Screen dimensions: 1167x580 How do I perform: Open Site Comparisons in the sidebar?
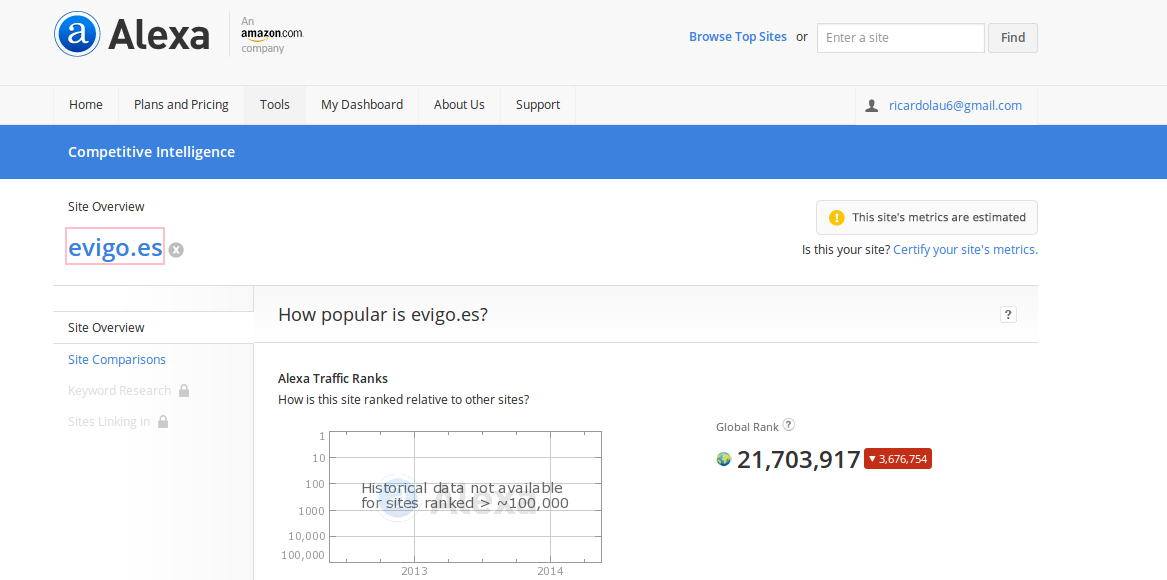click(x=117, y=360)
